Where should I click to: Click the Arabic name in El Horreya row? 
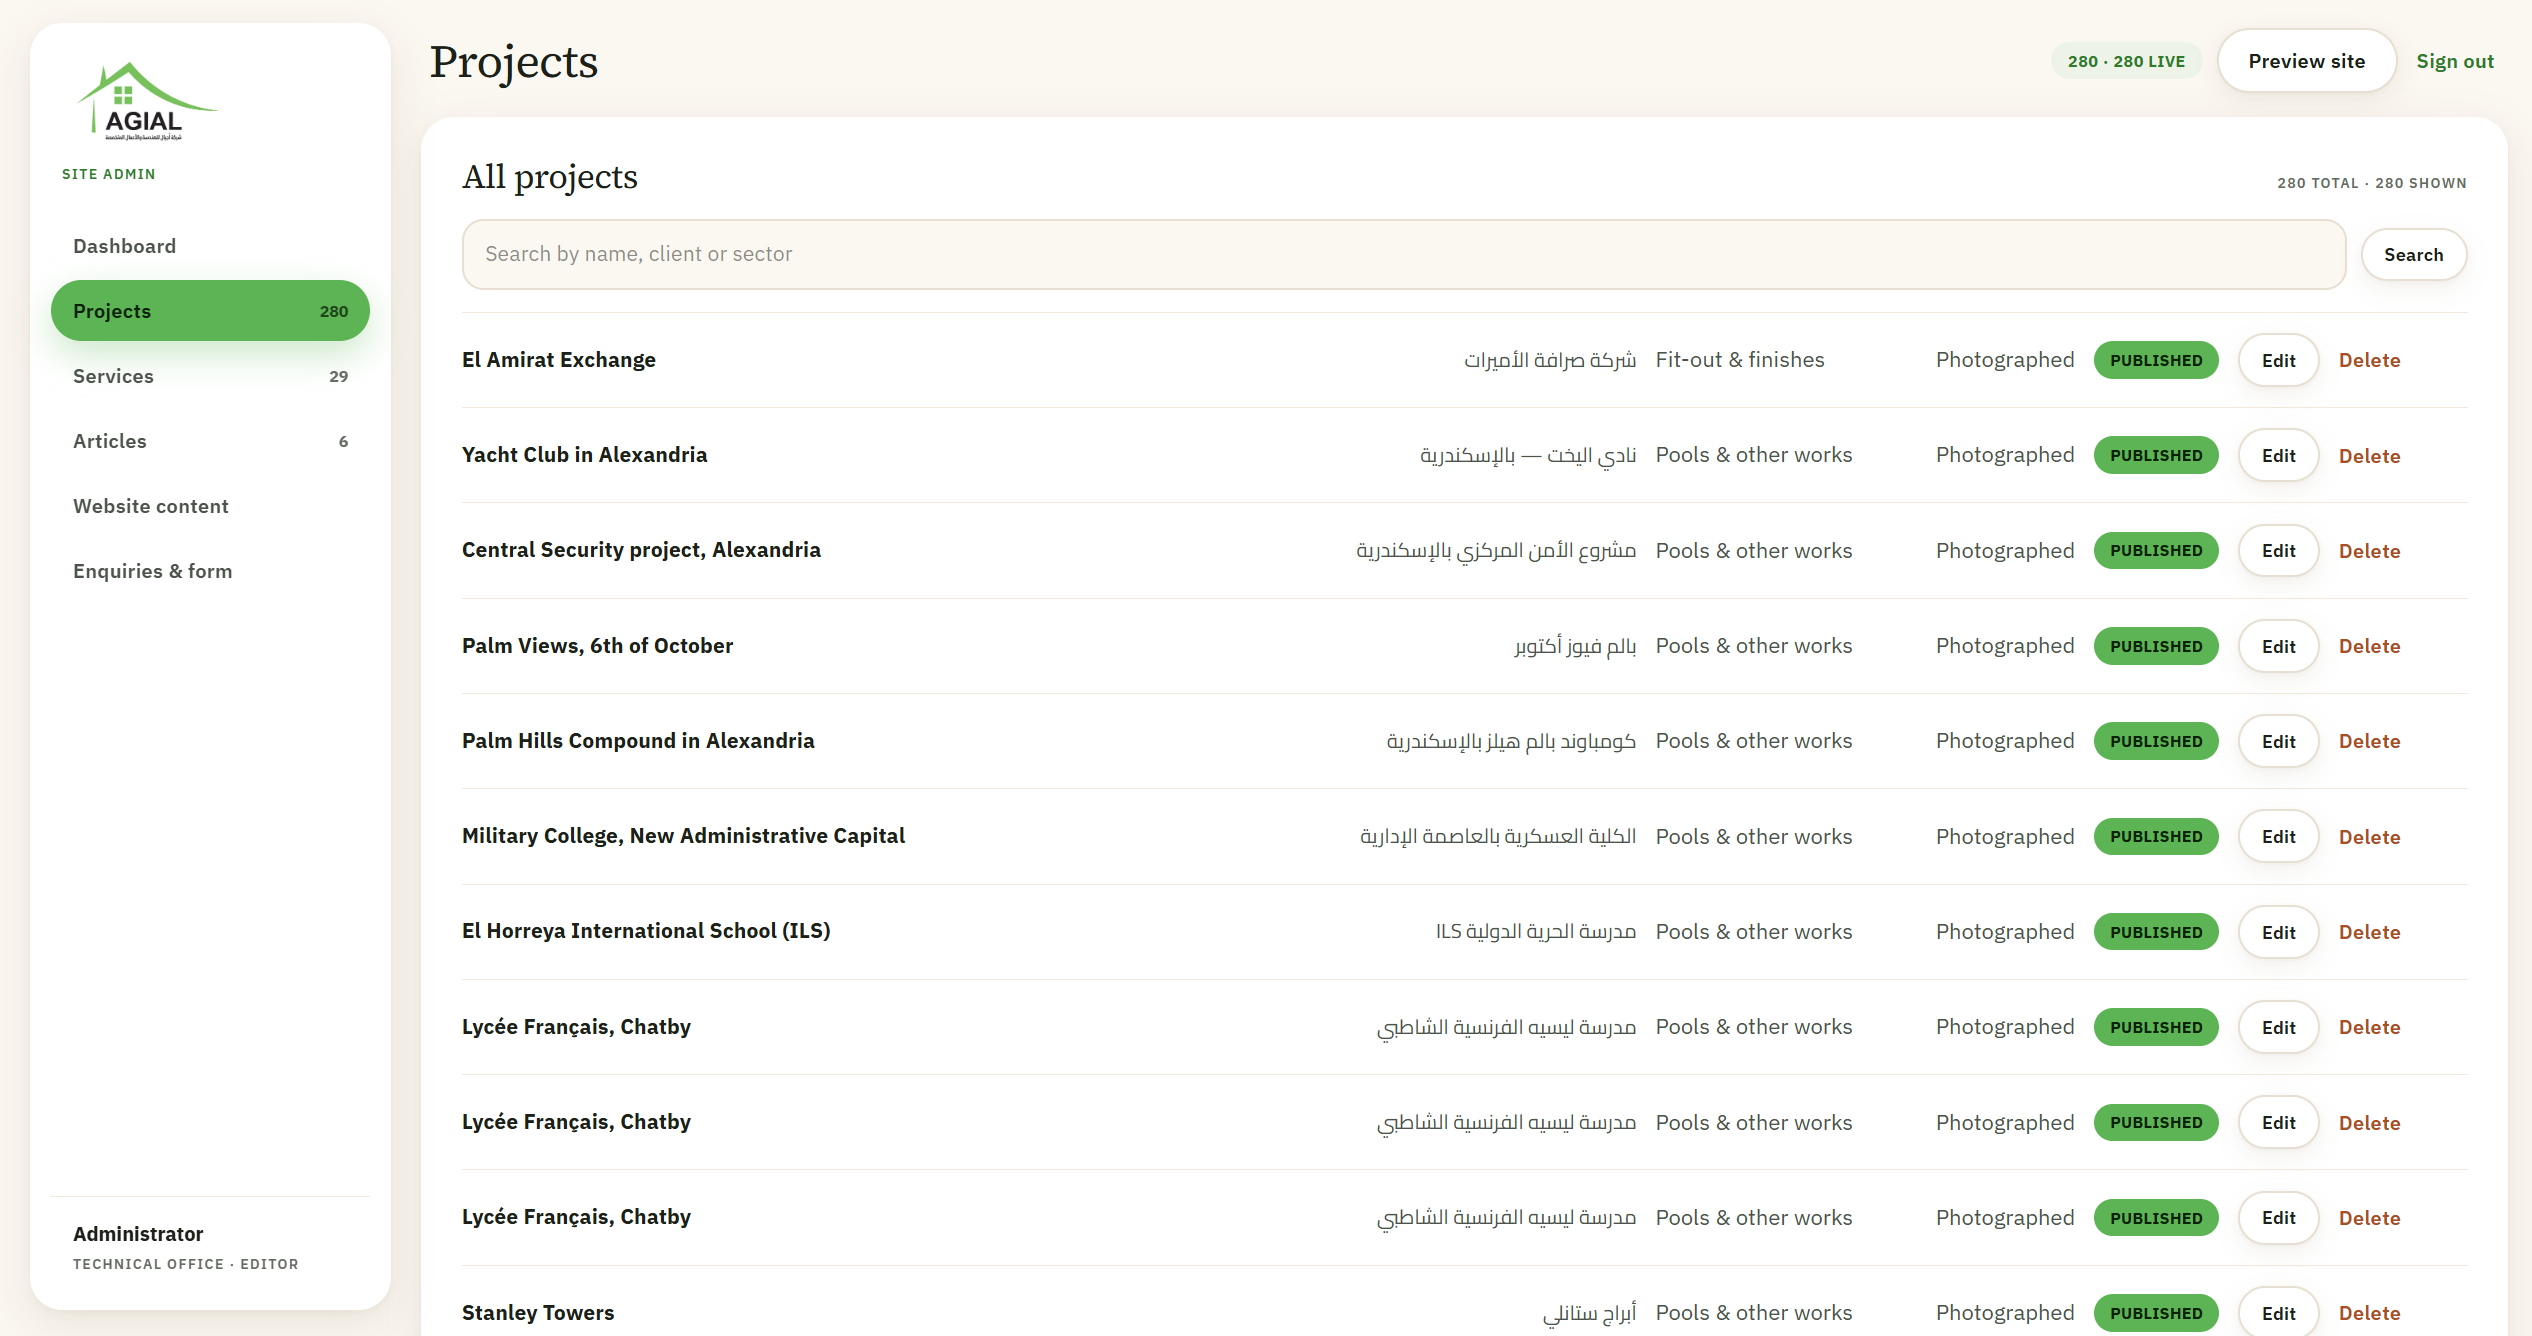point(1536,932)
